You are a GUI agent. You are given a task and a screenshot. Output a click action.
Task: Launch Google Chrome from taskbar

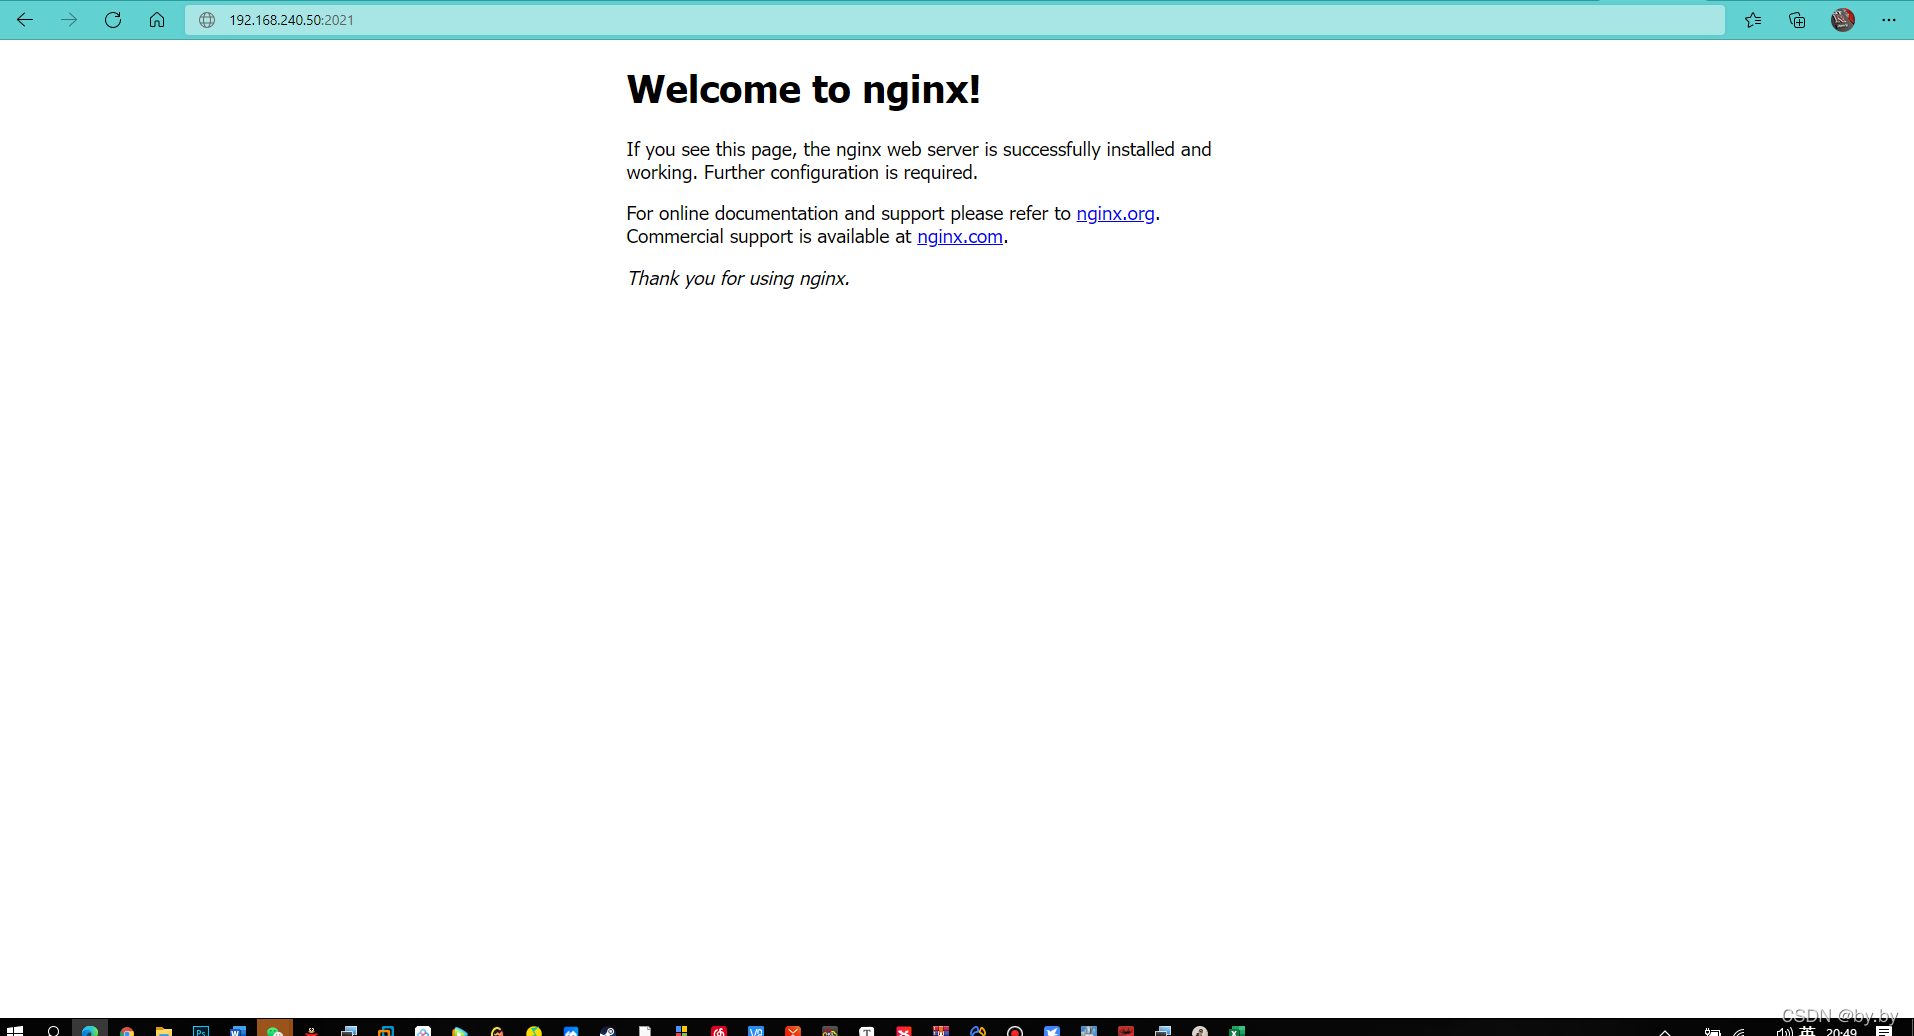[x=127, y=1030]
